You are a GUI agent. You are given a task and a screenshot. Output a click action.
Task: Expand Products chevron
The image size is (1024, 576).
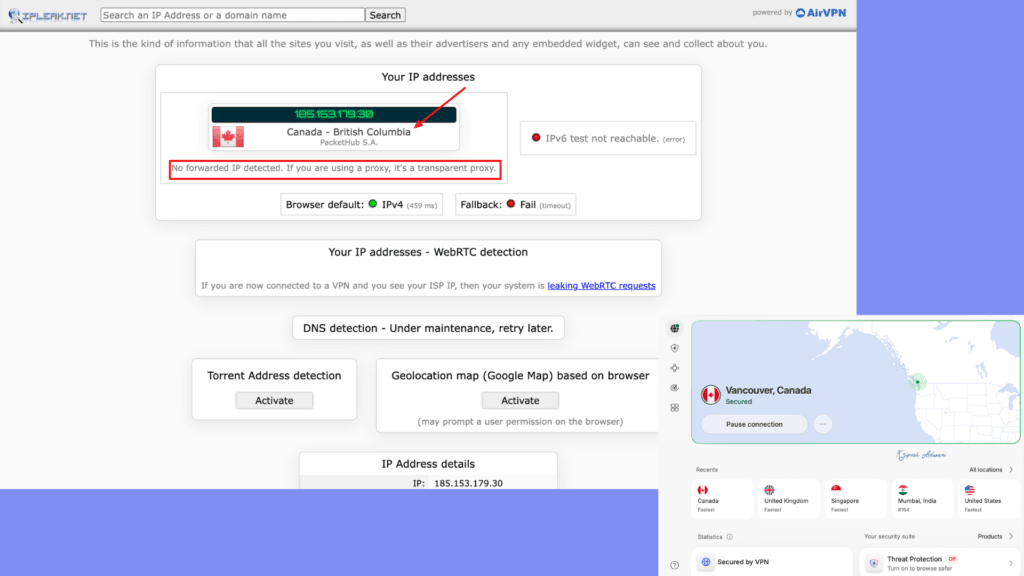(x=1011, y=537)
